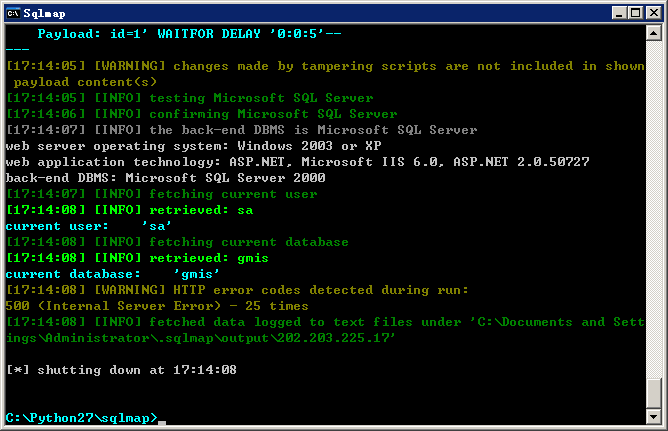This screenshot has height=431, width=668.
Task: Click the web server operating system line
Action: (x=193, y=146)
